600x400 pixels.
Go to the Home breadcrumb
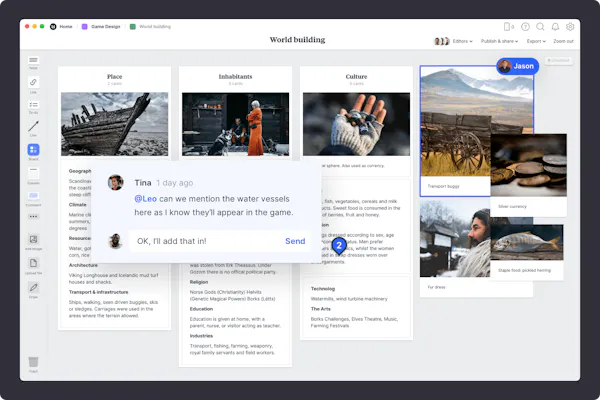[66, 26]
